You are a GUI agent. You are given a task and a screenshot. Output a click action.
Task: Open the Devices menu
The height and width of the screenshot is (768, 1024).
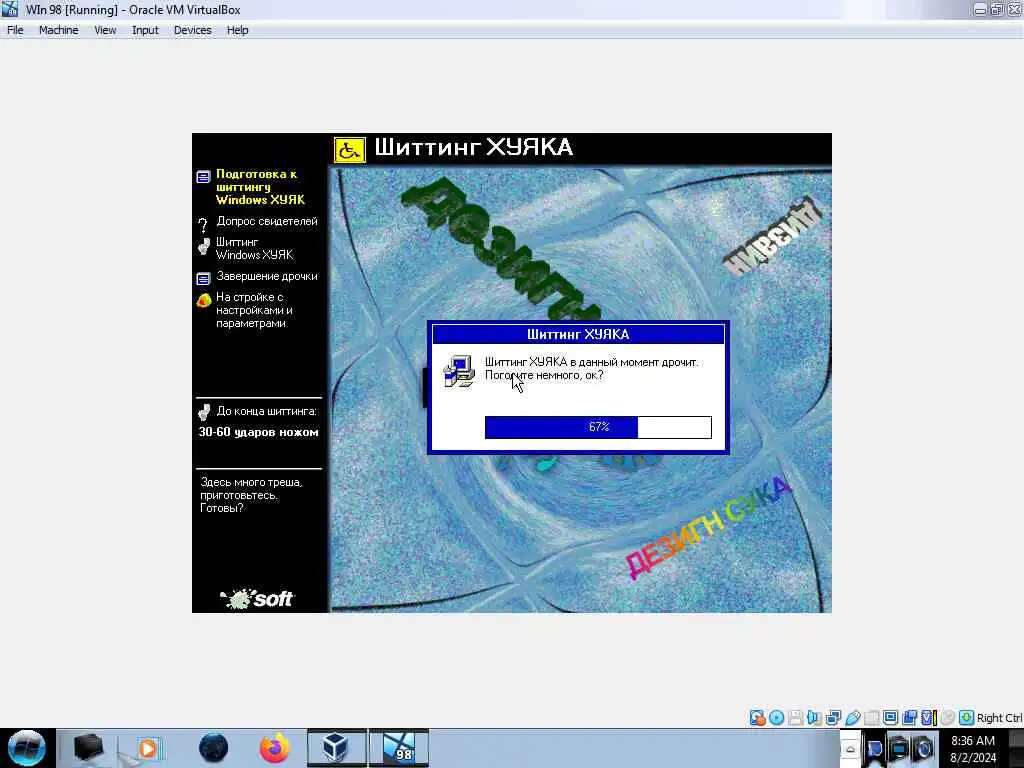[193, 30]
